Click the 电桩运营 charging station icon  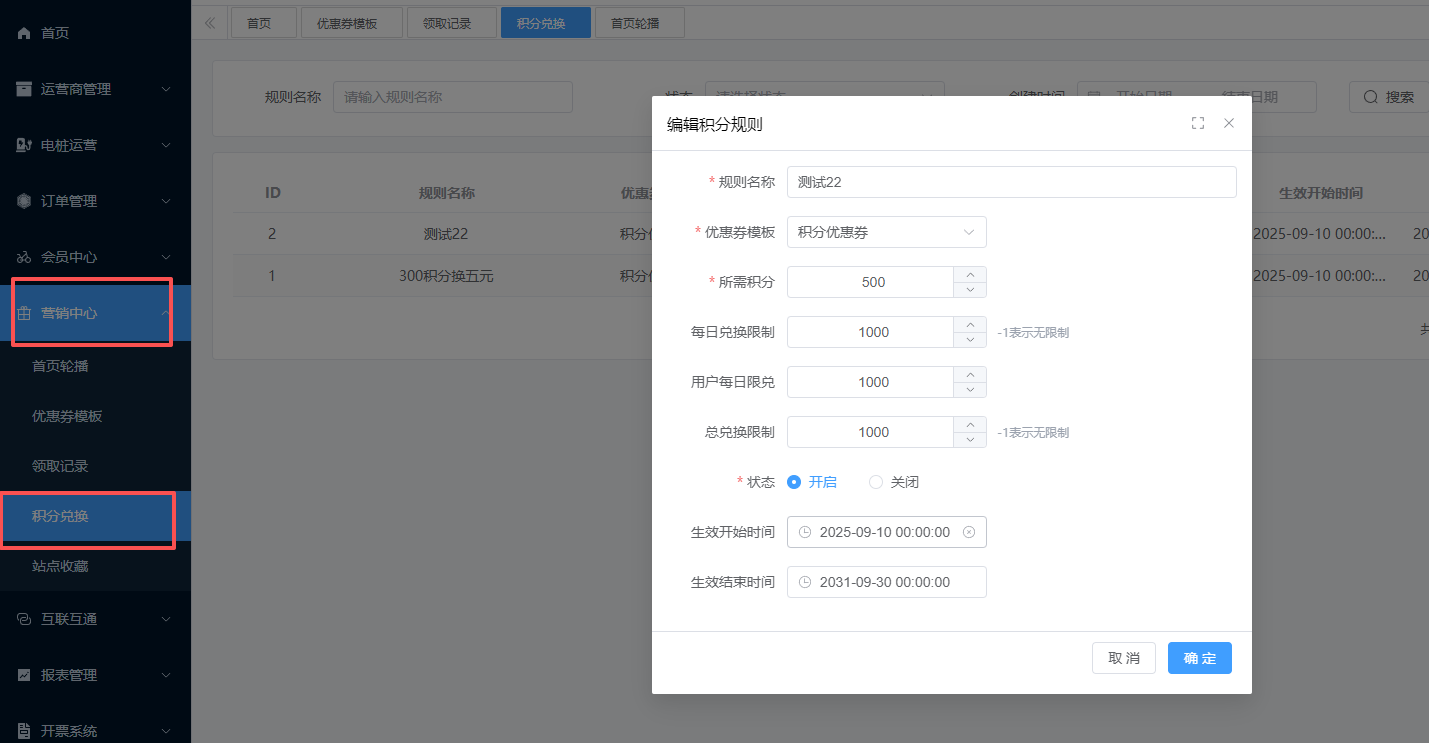pyautogui.click(x=25, y=145)
